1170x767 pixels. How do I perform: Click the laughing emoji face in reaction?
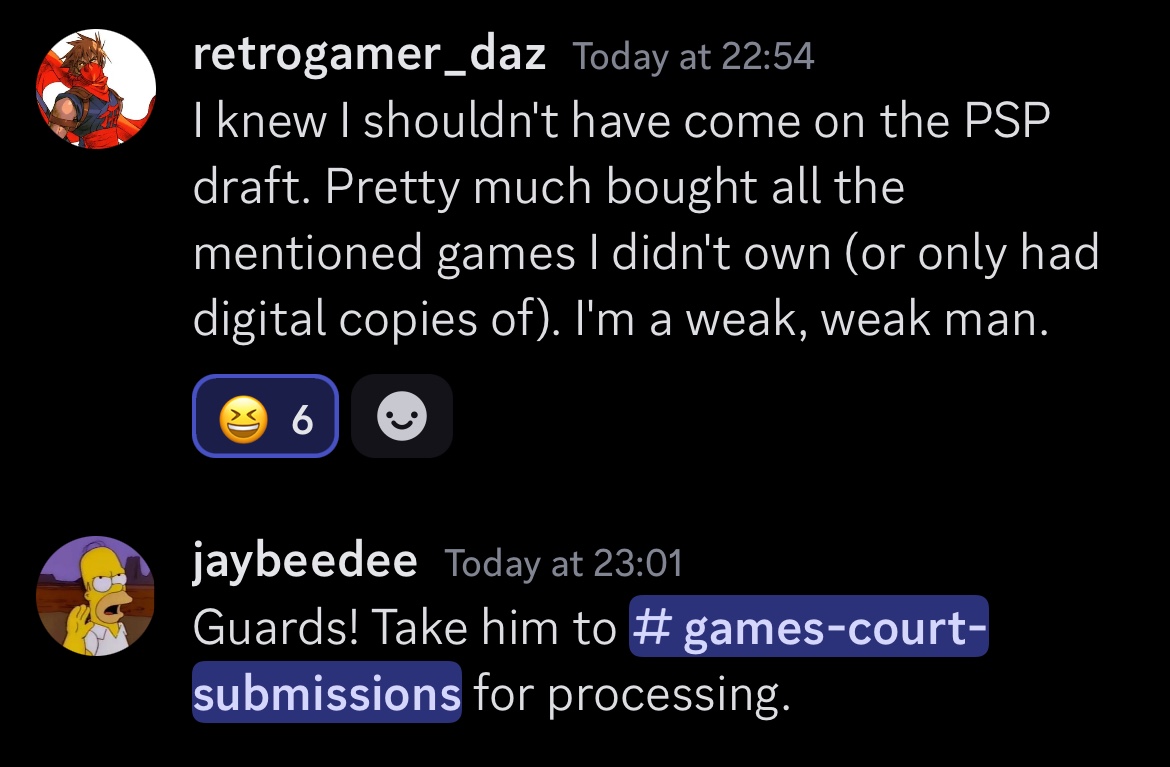pos(243,419)
